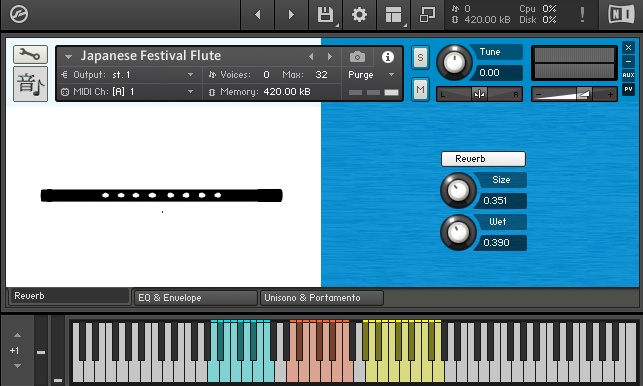This screenshot has width=643, height=386.
Task: Solo the instrument with S button
Action: click(420, 57)
